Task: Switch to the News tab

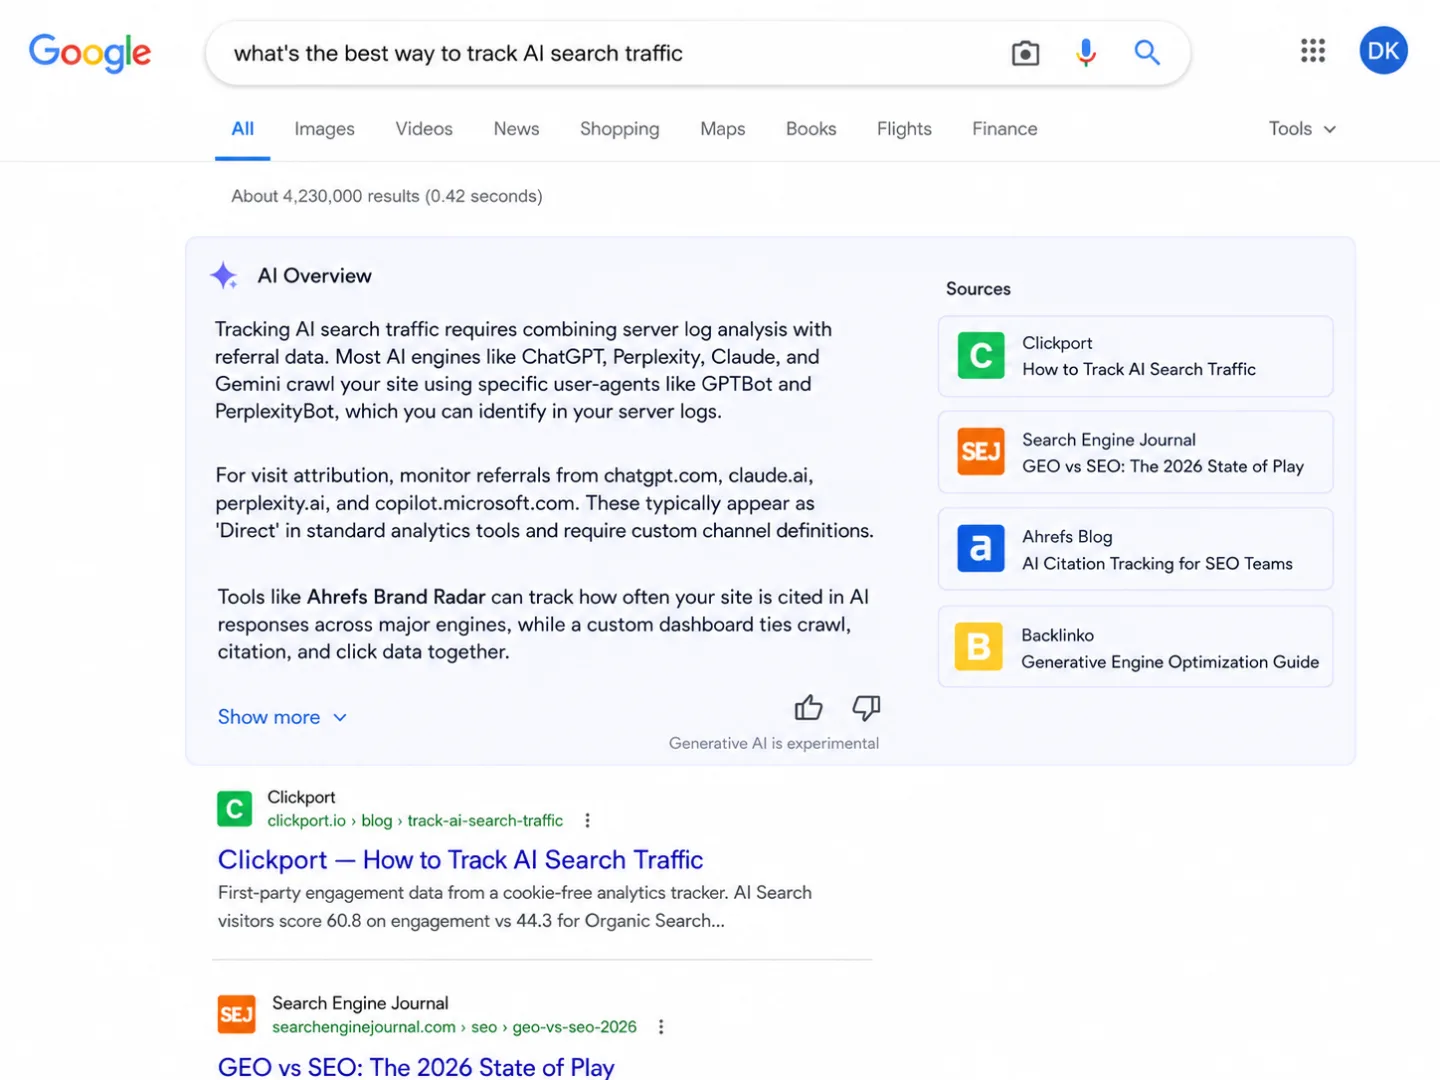Action: click(x=516, y=129)
